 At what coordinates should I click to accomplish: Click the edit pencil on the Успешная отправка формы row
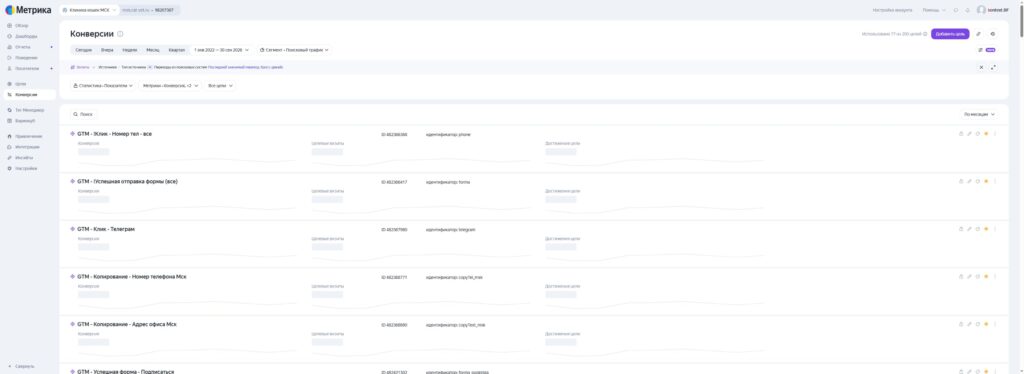[969, 181]
